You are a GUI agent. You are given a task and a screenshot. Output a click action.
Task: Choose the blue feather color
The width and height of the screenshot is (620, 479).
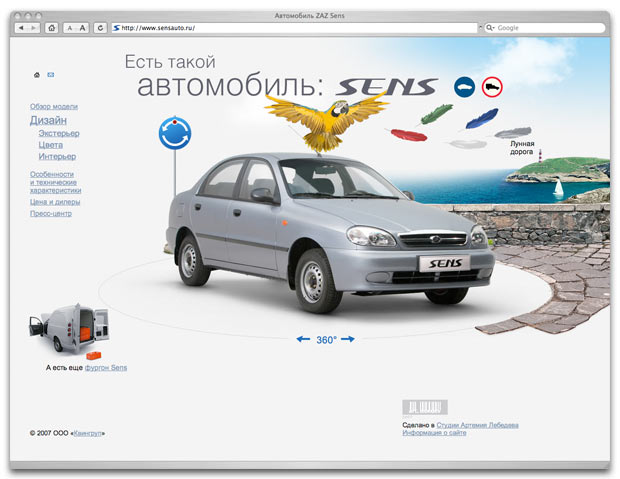[x=480, y=118]
